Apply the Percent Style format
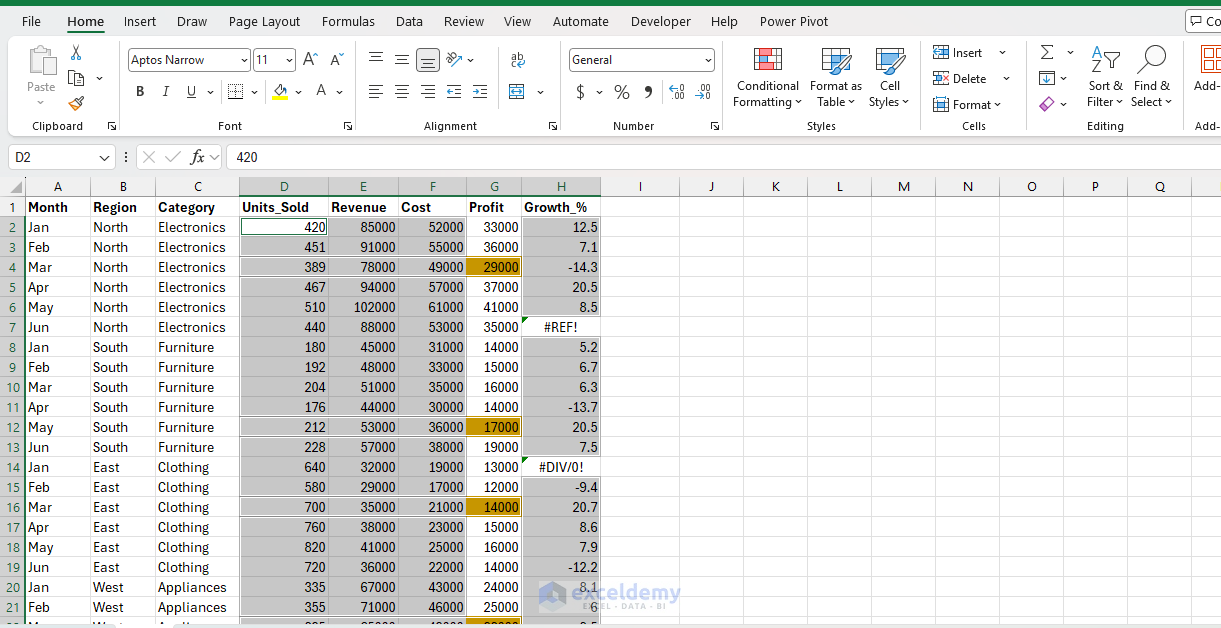The width and height of the screenshot is (1221, 628). click(622, 92)
